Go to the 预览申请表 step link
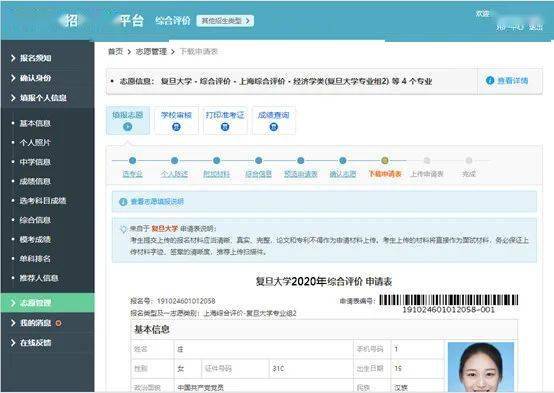The height and width of the screenshot is (393, 554). [x=301, y=174]
